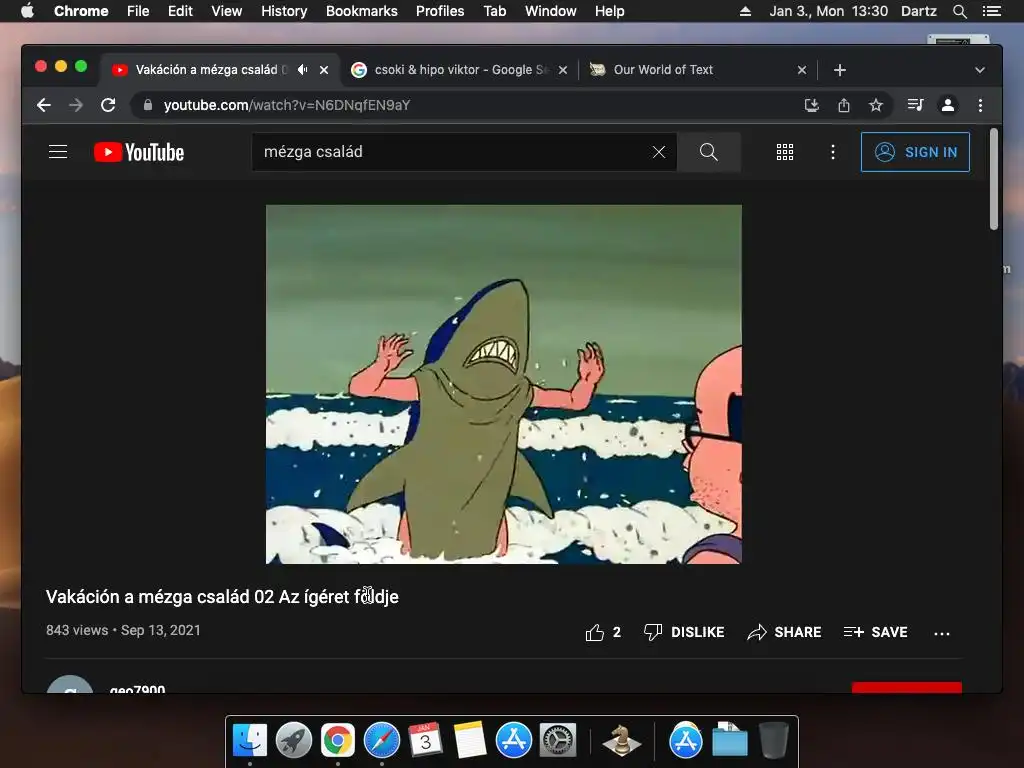The height and width of the screenshot is (768, 1024).
Task: Mute the tab via the speaker icon
Action: click(302, 69)
